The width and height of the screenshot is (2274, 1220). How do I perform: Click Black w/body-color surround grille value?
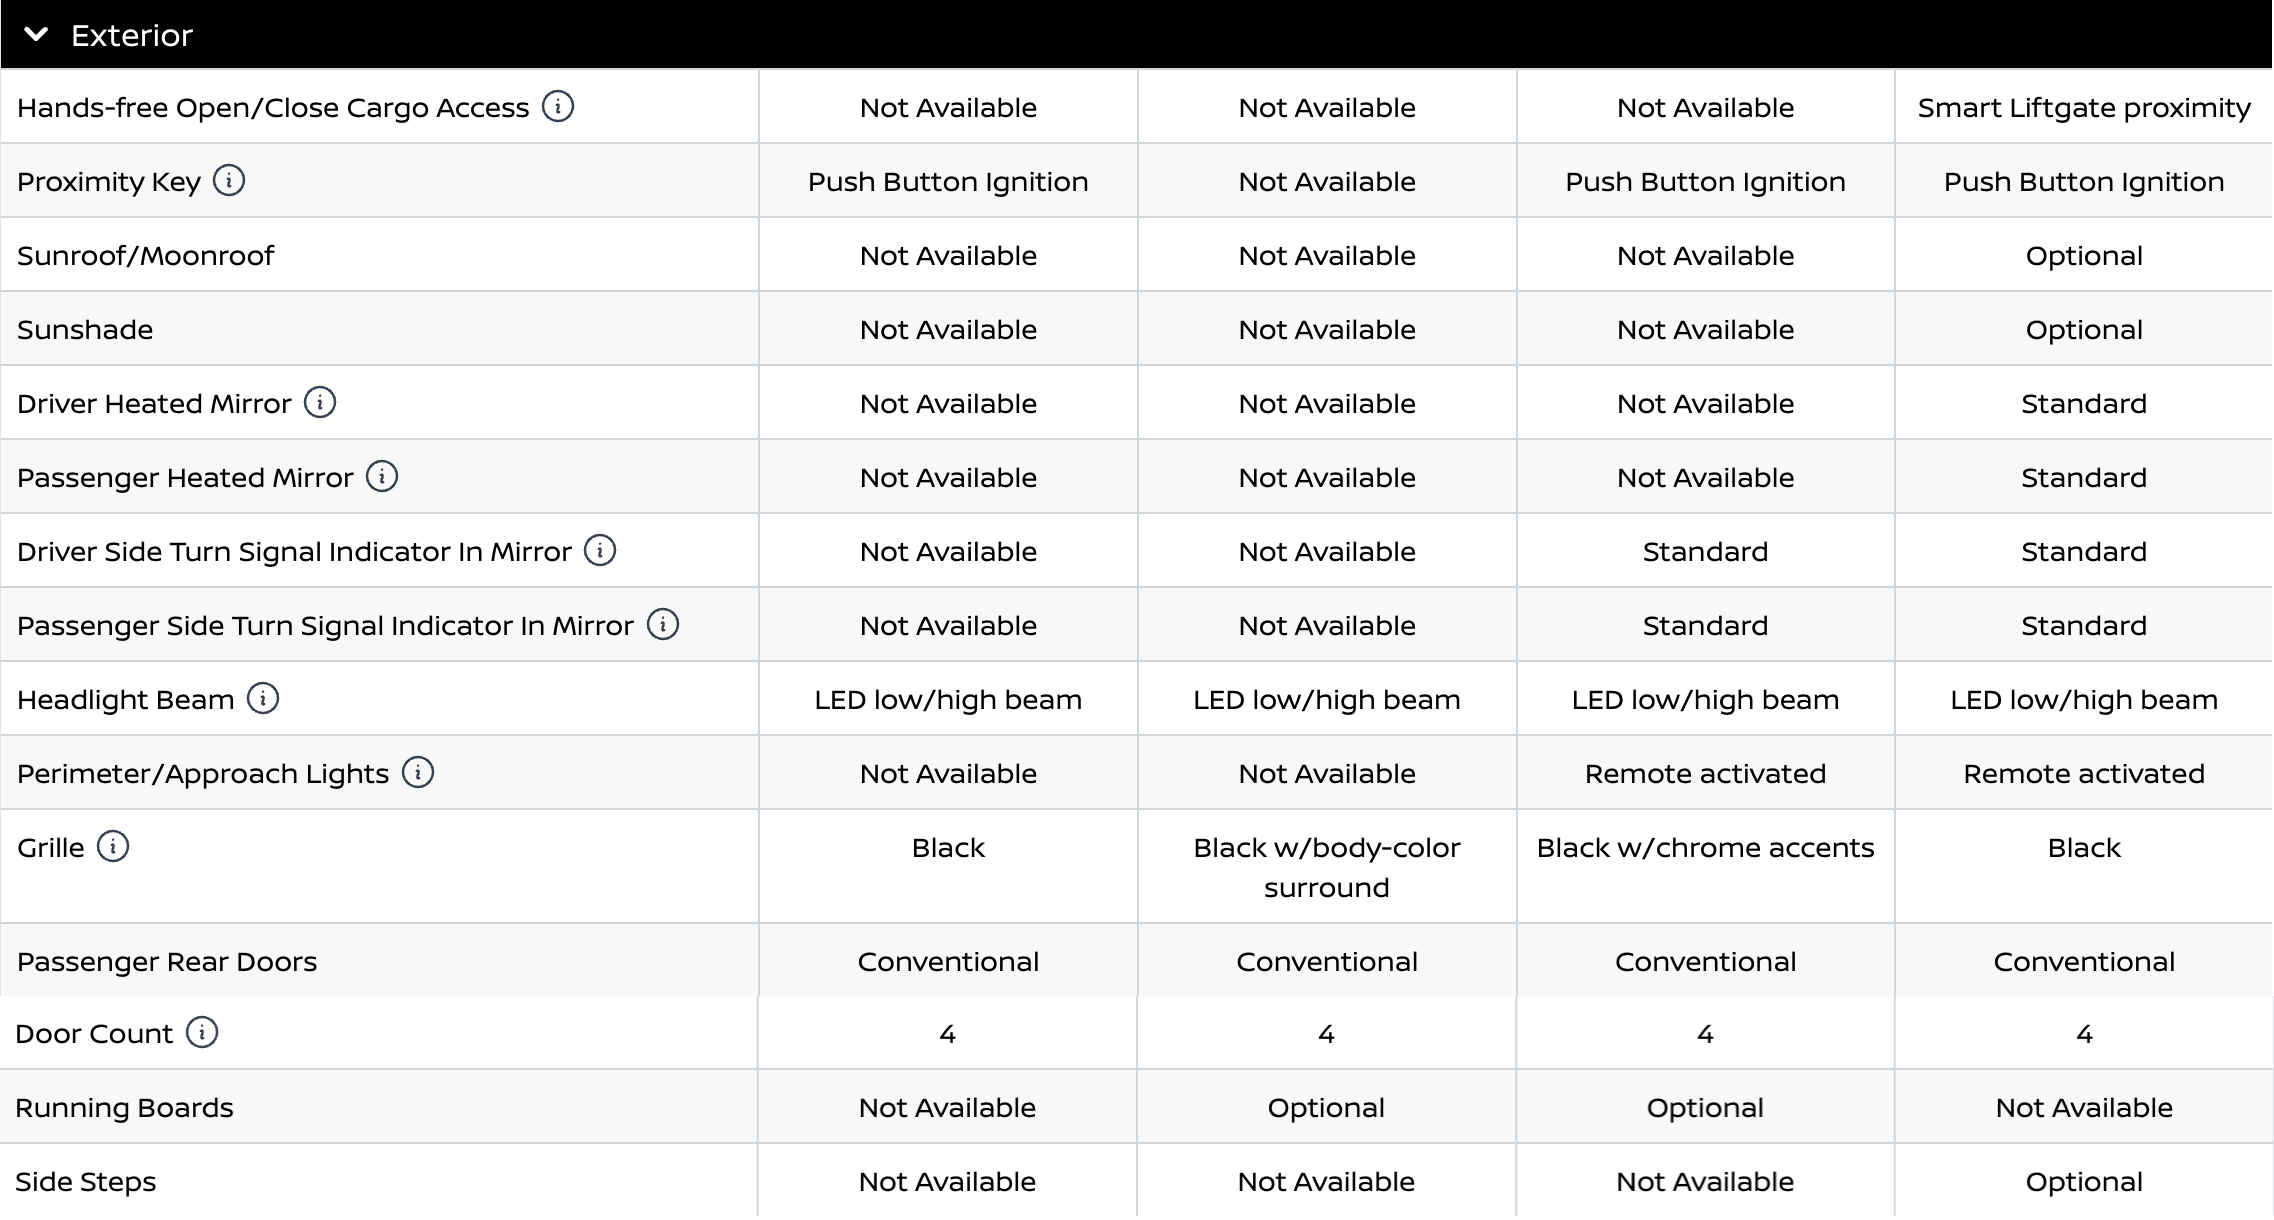coord(1326,867)
